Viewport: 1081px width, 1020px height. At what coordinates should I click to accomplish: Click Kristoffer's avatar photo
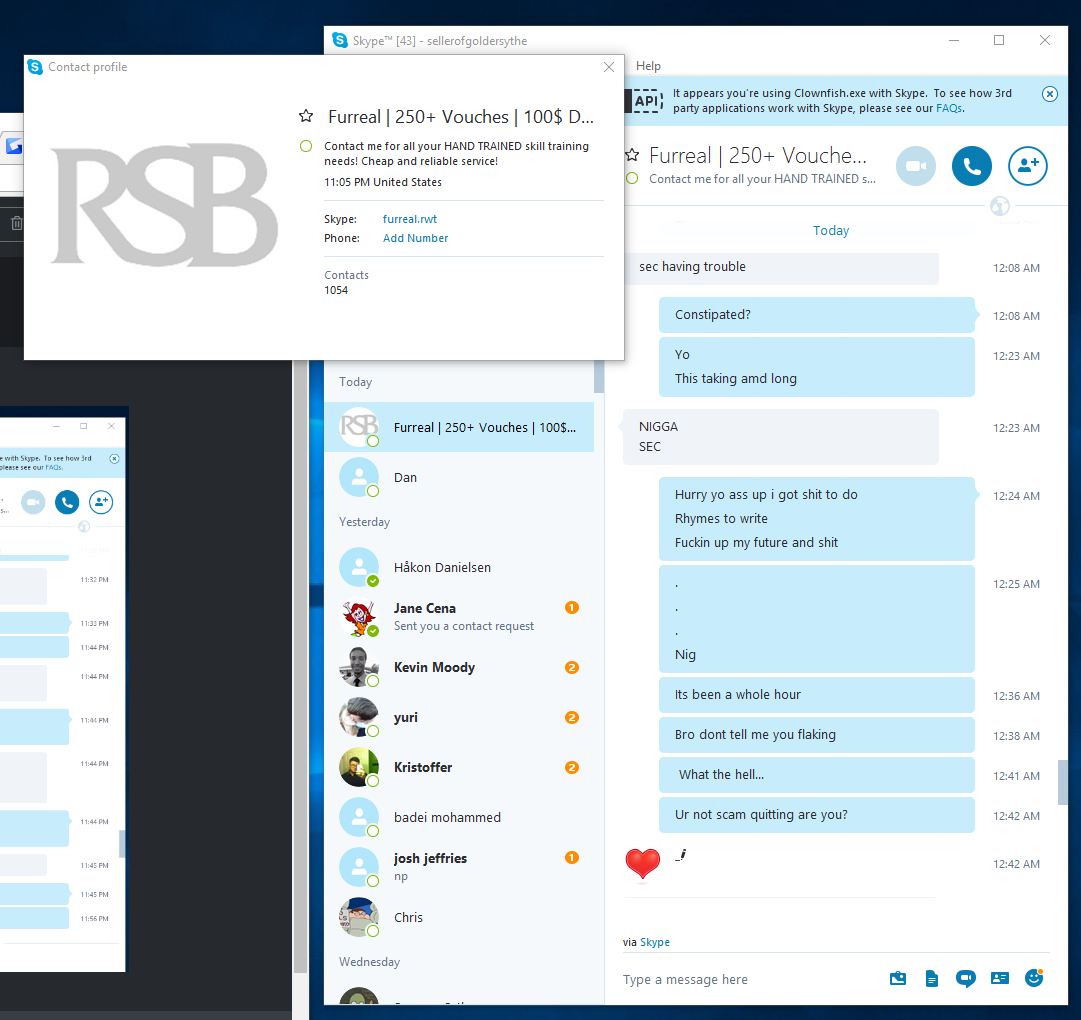point(359,767)
